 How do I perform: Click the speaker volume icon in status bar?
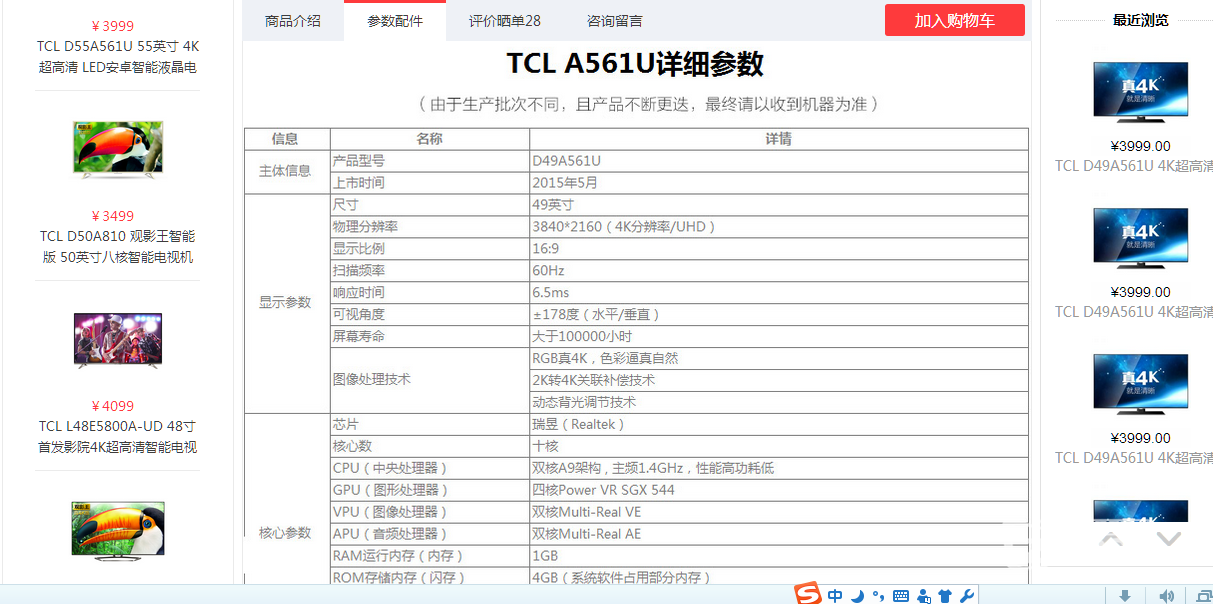tap(1166, 596)
